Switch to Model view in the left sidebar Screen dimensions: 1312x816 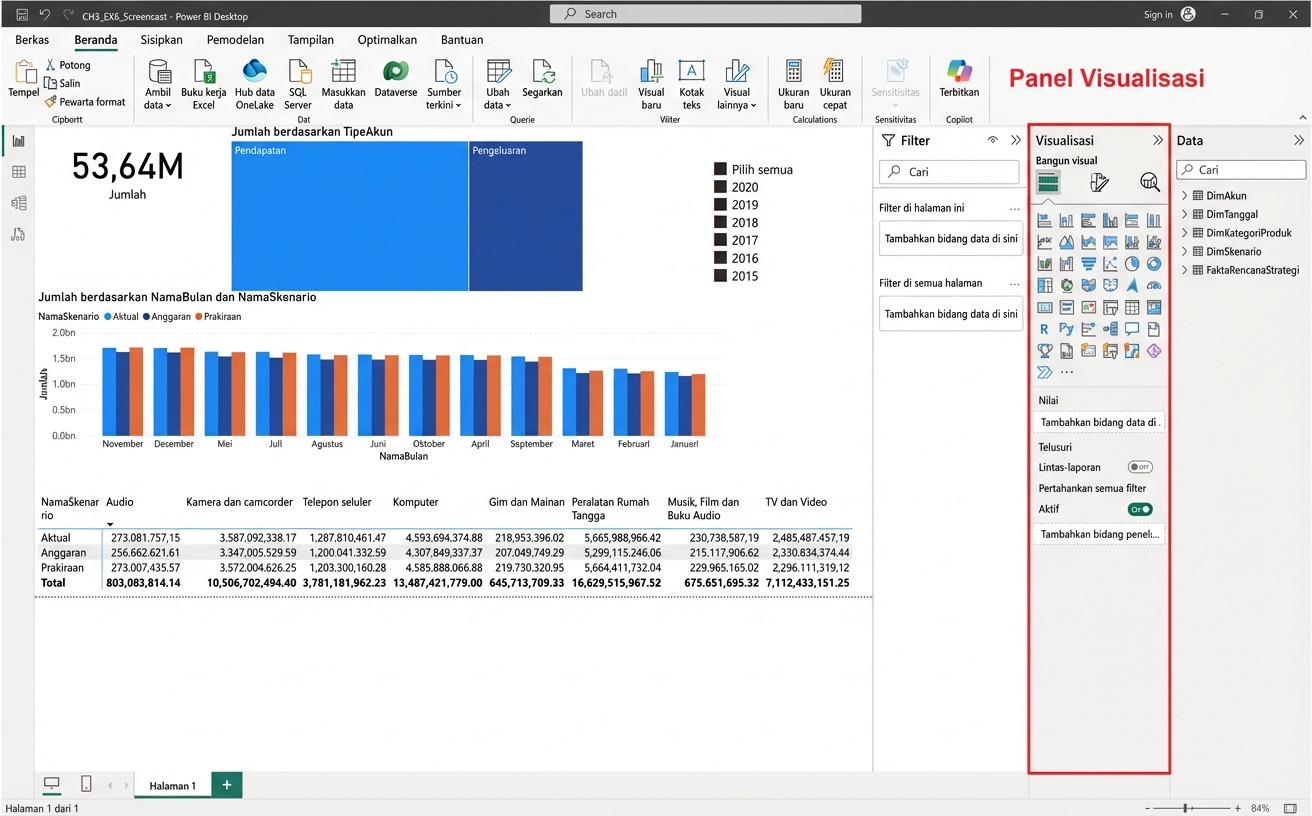click(x=17, y=203)
